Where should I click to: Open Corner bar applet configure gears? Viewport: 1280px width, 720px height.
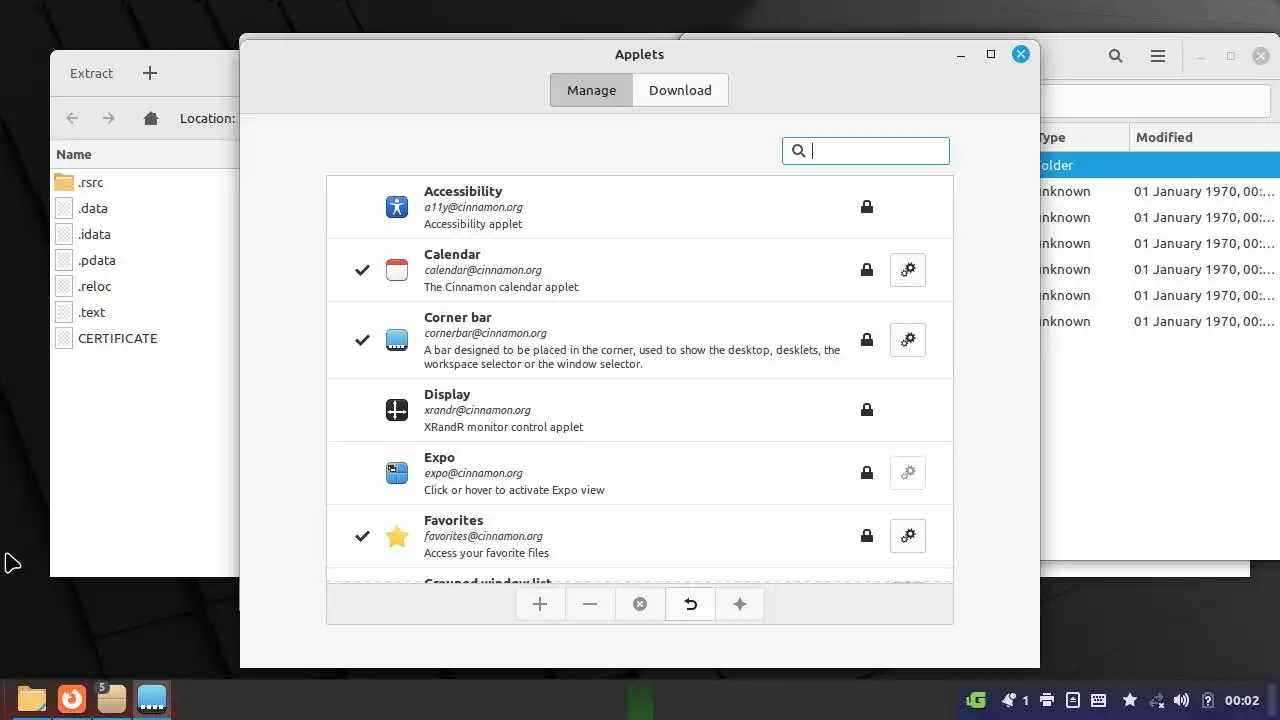908,340
